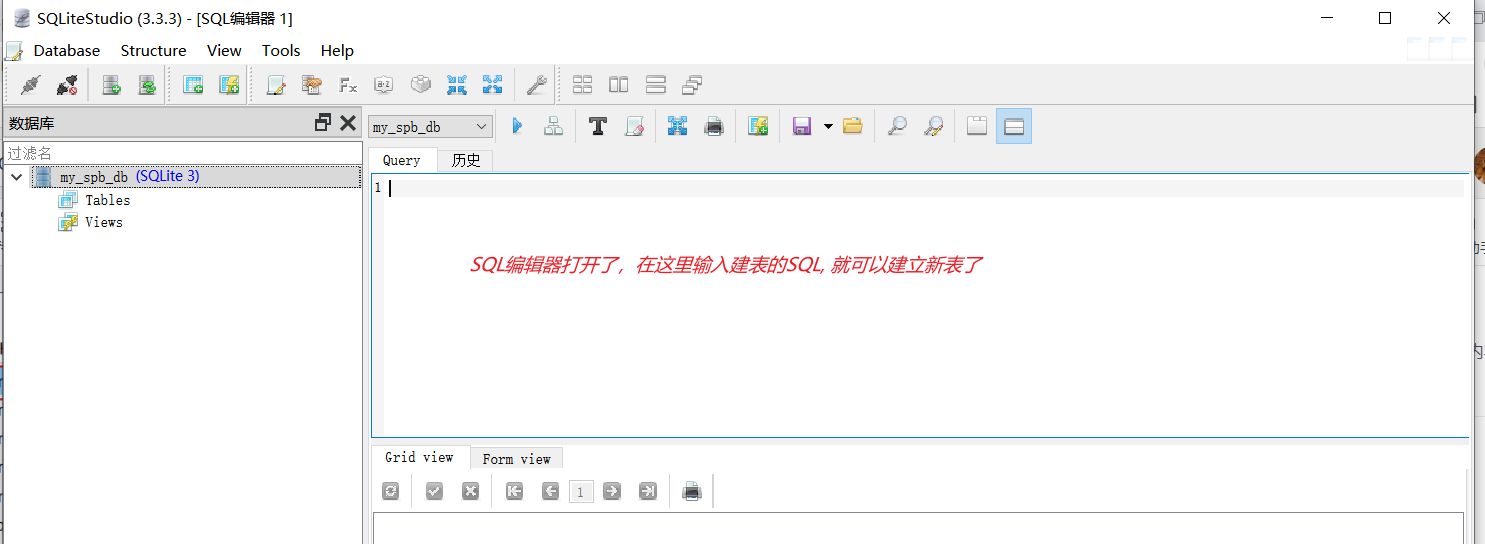Switch to the 历史 tab
Viewport: 1485px width, 544px height.
466,160
